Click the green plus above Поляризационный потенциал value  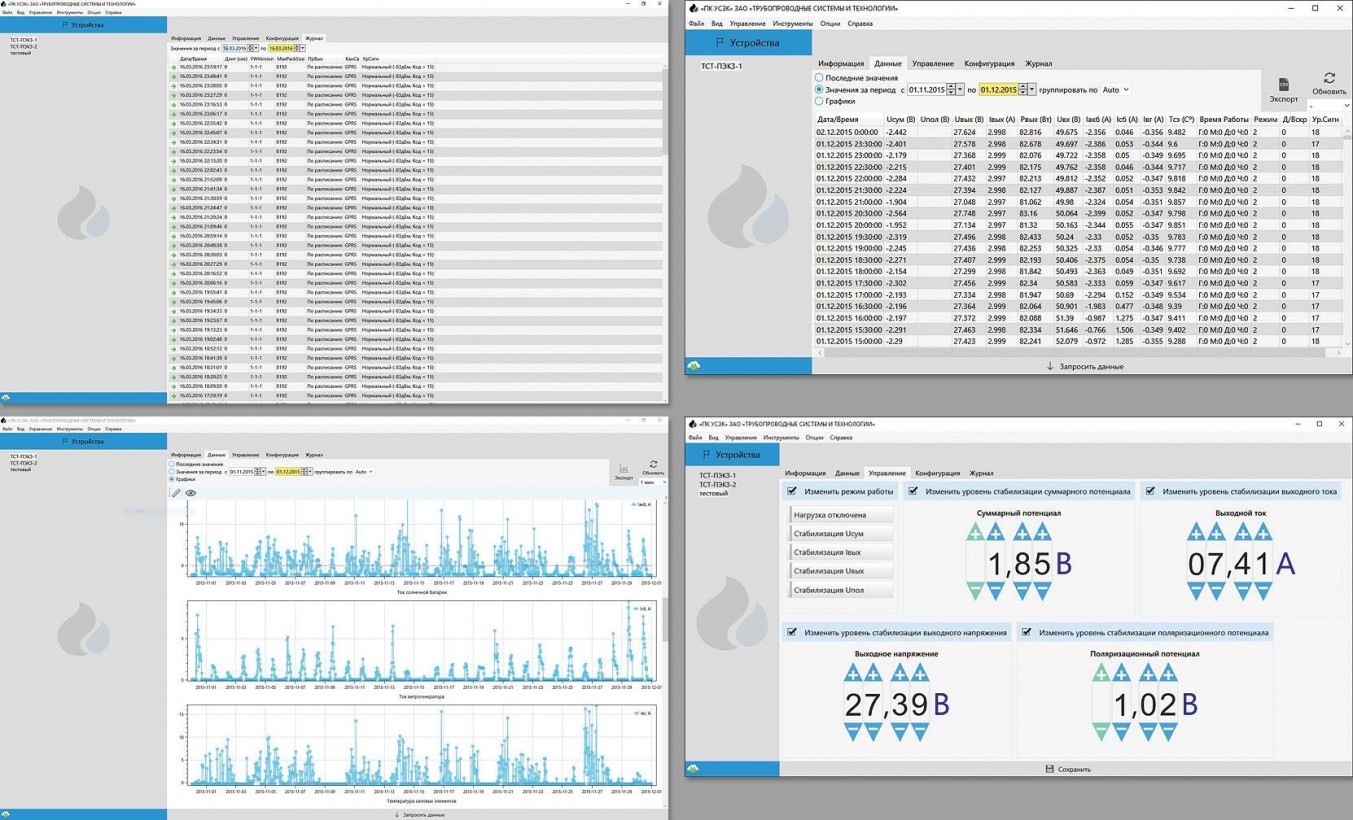(x=1101, y=673)
